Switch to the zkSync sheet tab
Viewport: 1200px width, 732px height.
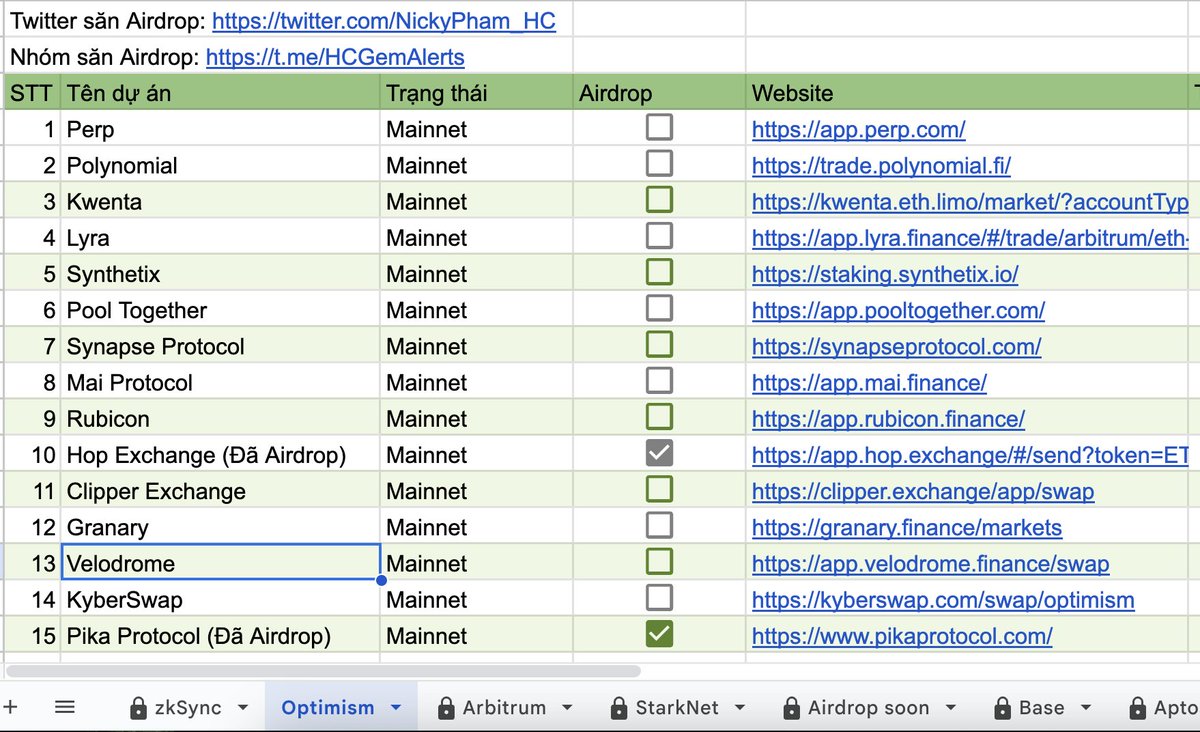pyautogui.click(x=190, y=708)
